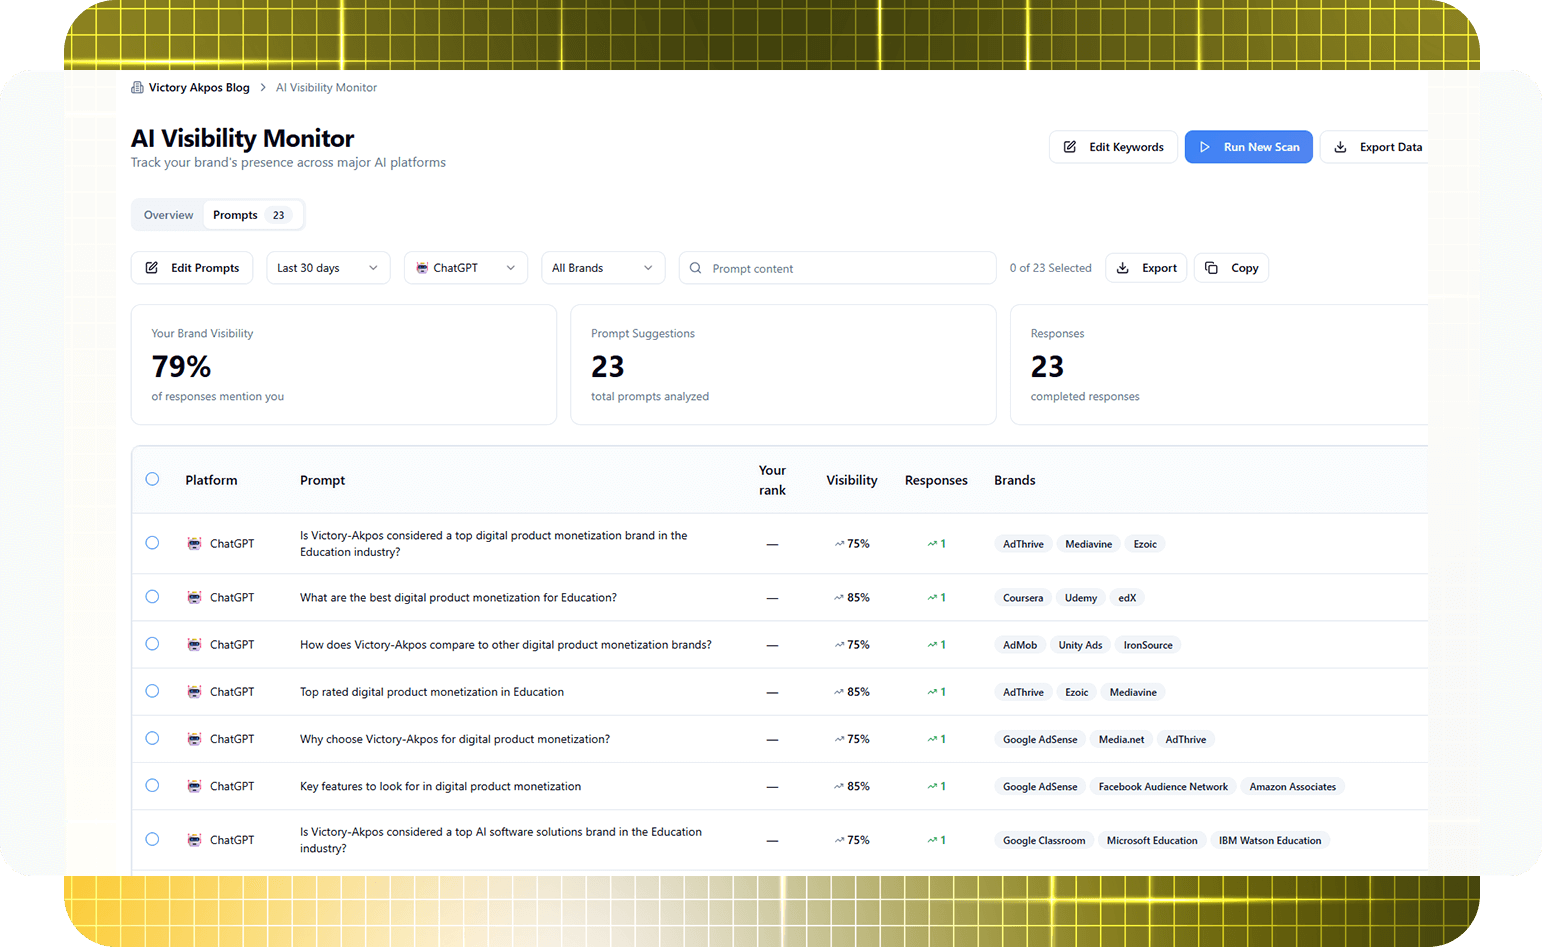Click the download icon on the Export button
The width and height of the screenshot is (1542, 947).
tap(1123, 268)
